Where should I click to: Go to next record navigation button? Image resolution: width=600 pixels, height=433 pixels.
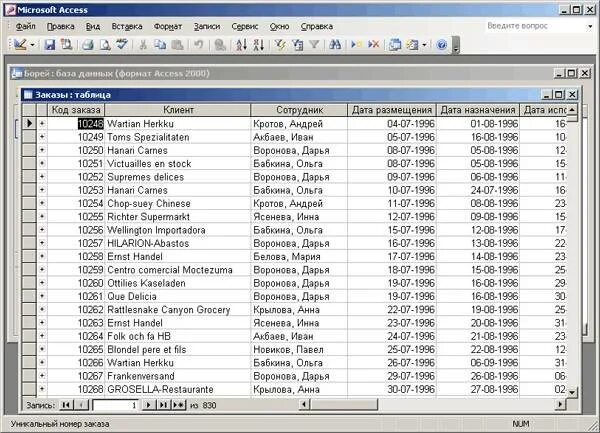pos(149,405)
